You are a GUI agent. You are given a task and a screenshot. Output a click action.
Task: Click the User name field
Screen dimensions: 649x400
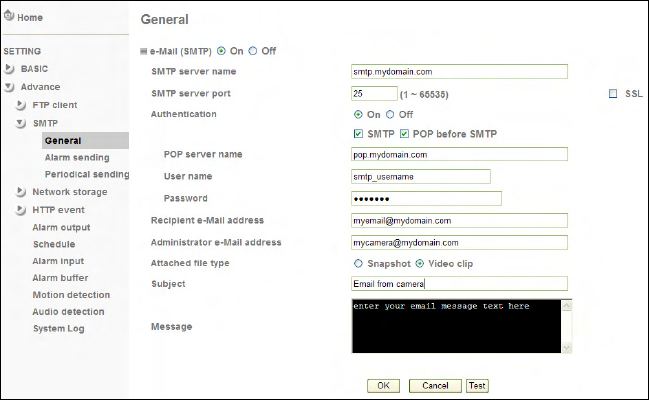point(421,176)
